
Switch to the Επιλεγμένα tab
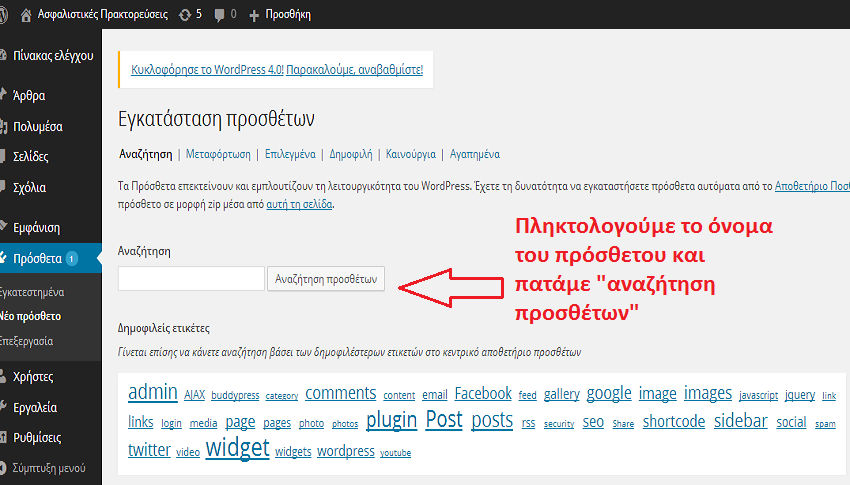coord(290,154)
